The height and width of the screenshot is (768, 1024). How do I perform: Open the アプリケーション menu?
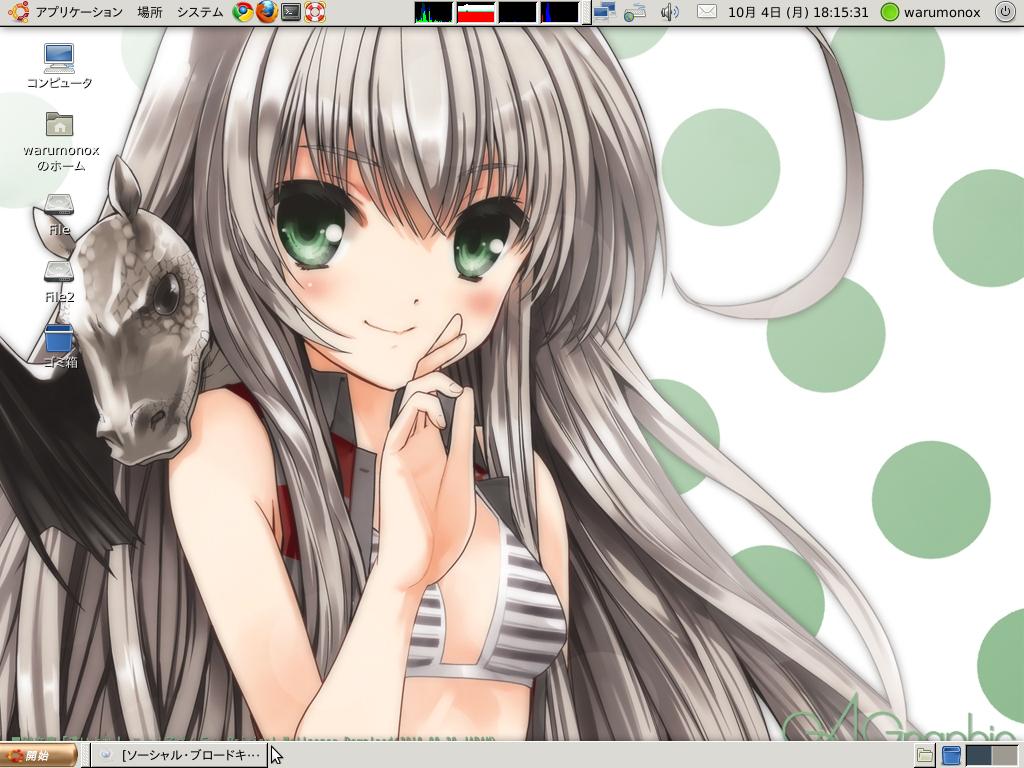tap(78, 12)
